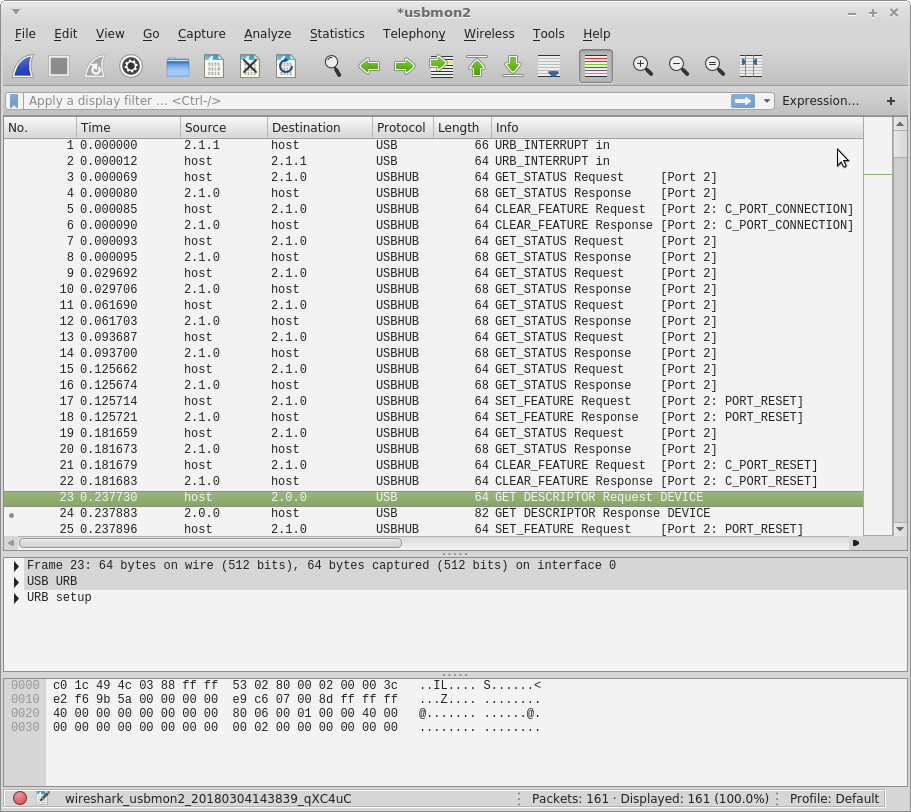This screenshot has width=911, height=812.
Task: Start capturing packets with the shark fin icon
Action: click(24, 66)
